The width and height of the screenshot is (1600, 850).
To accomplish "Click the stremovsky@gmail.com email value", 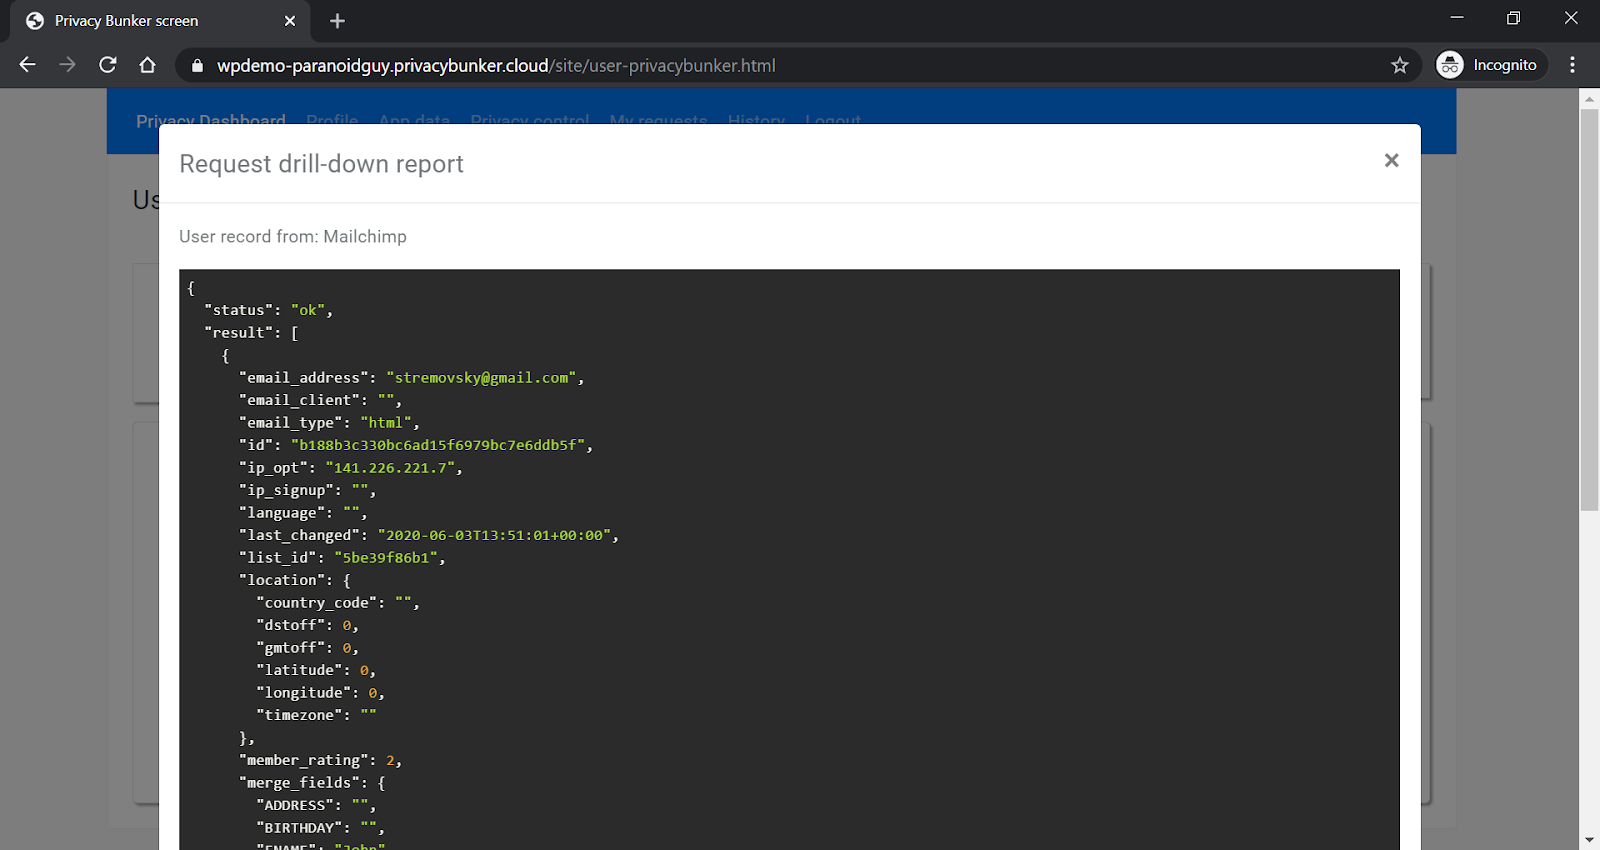I will click(481, 378).
